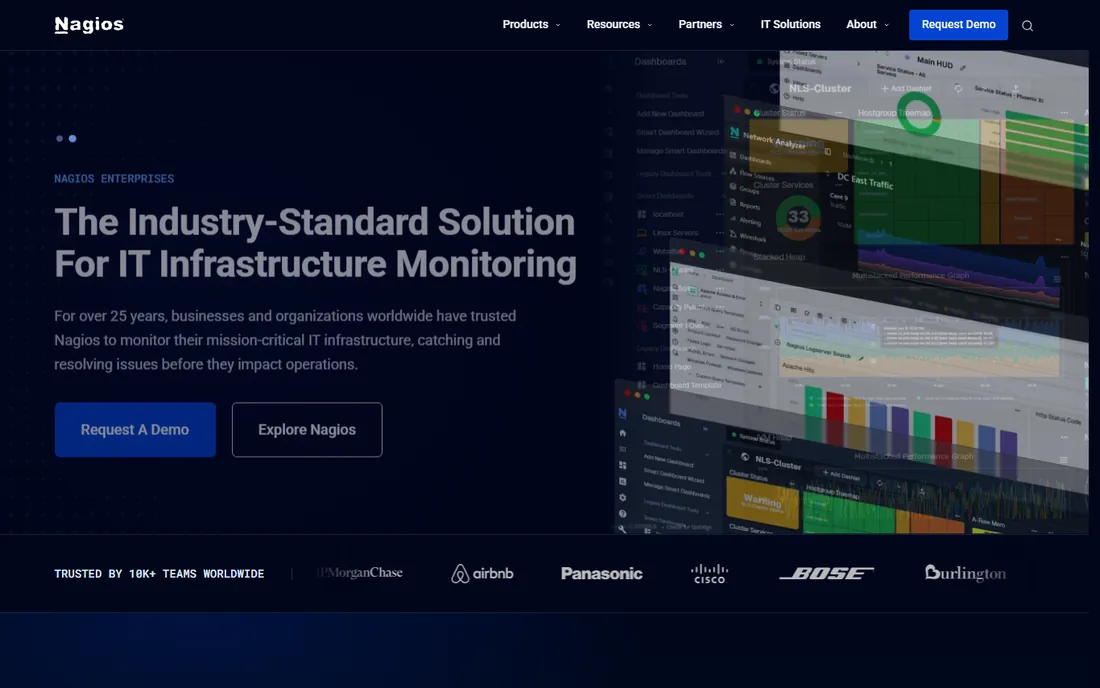This screenshot has height=688, width=1100.
Task: Click the "Industry-Standard Solution" headline
Action: click(316, 243)
